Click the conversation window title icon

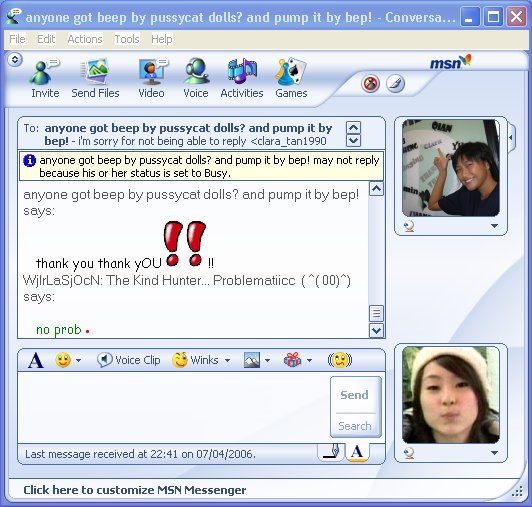13,16
